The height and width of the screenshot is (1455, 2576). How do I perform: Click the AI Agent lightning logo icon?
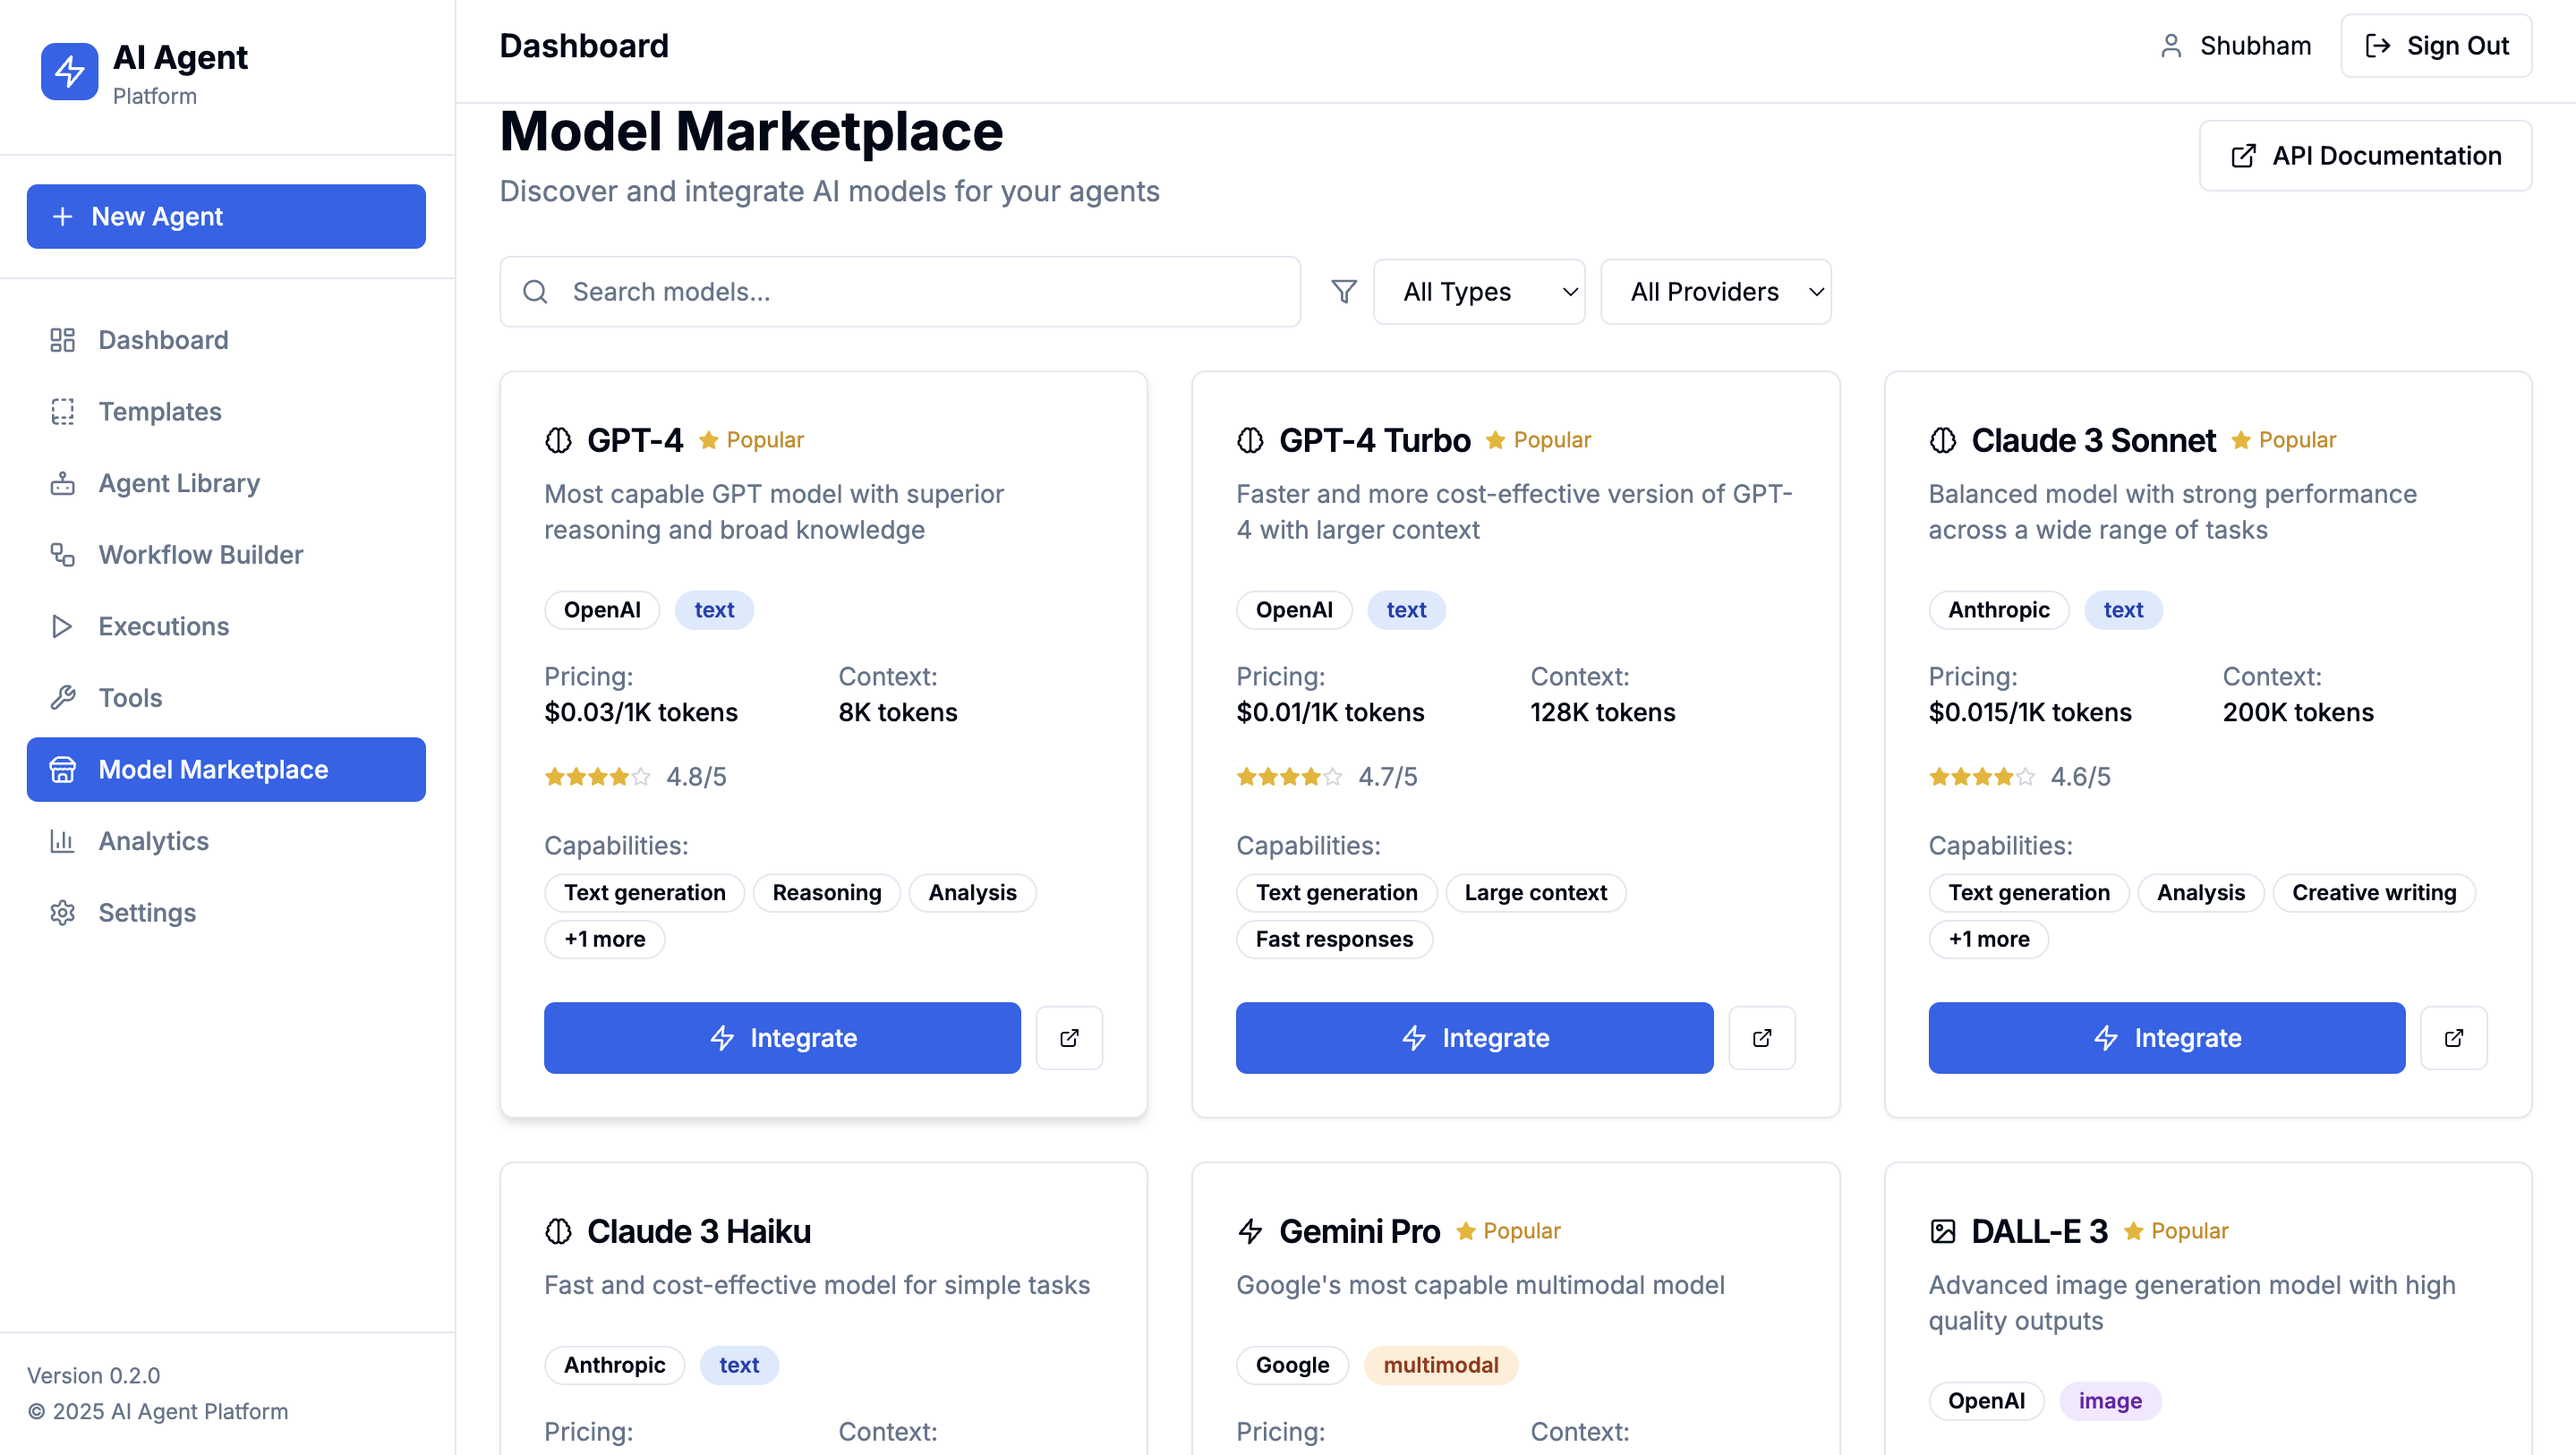pyautogui.click(x=69, y=72)
